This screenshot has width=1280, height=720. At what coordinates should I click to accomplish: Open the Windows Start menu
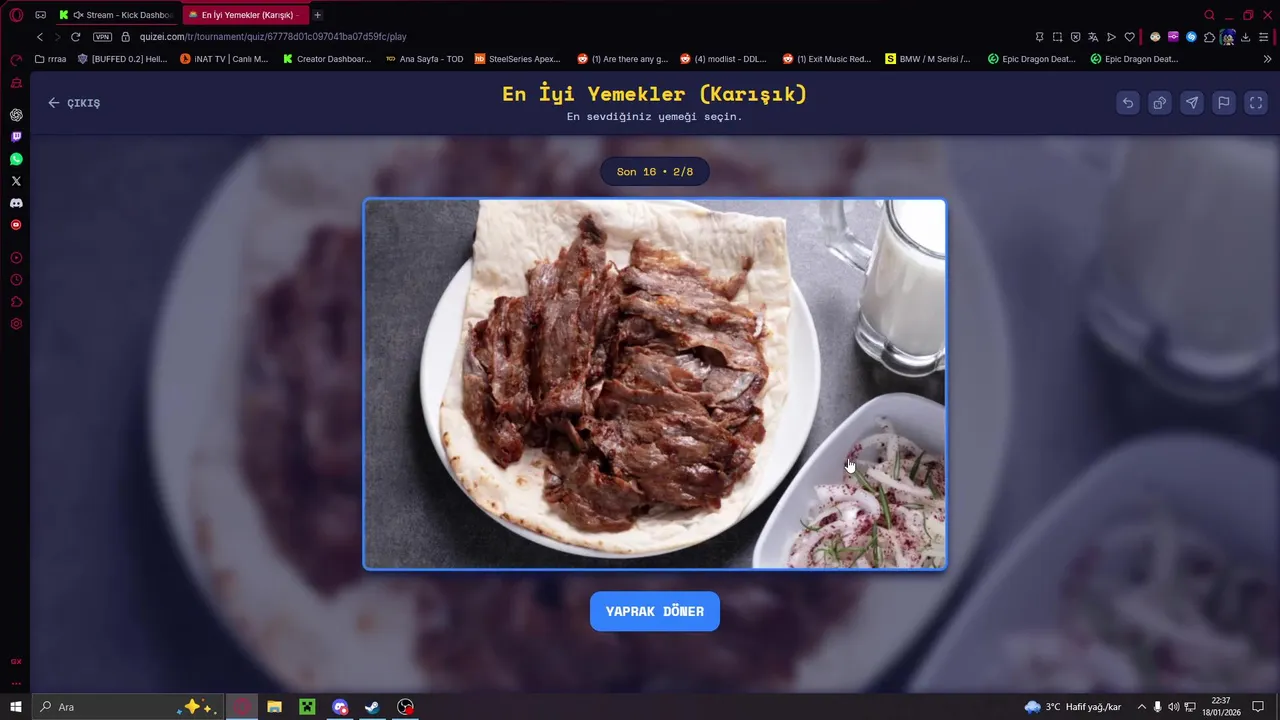click(x=16, y=707)
